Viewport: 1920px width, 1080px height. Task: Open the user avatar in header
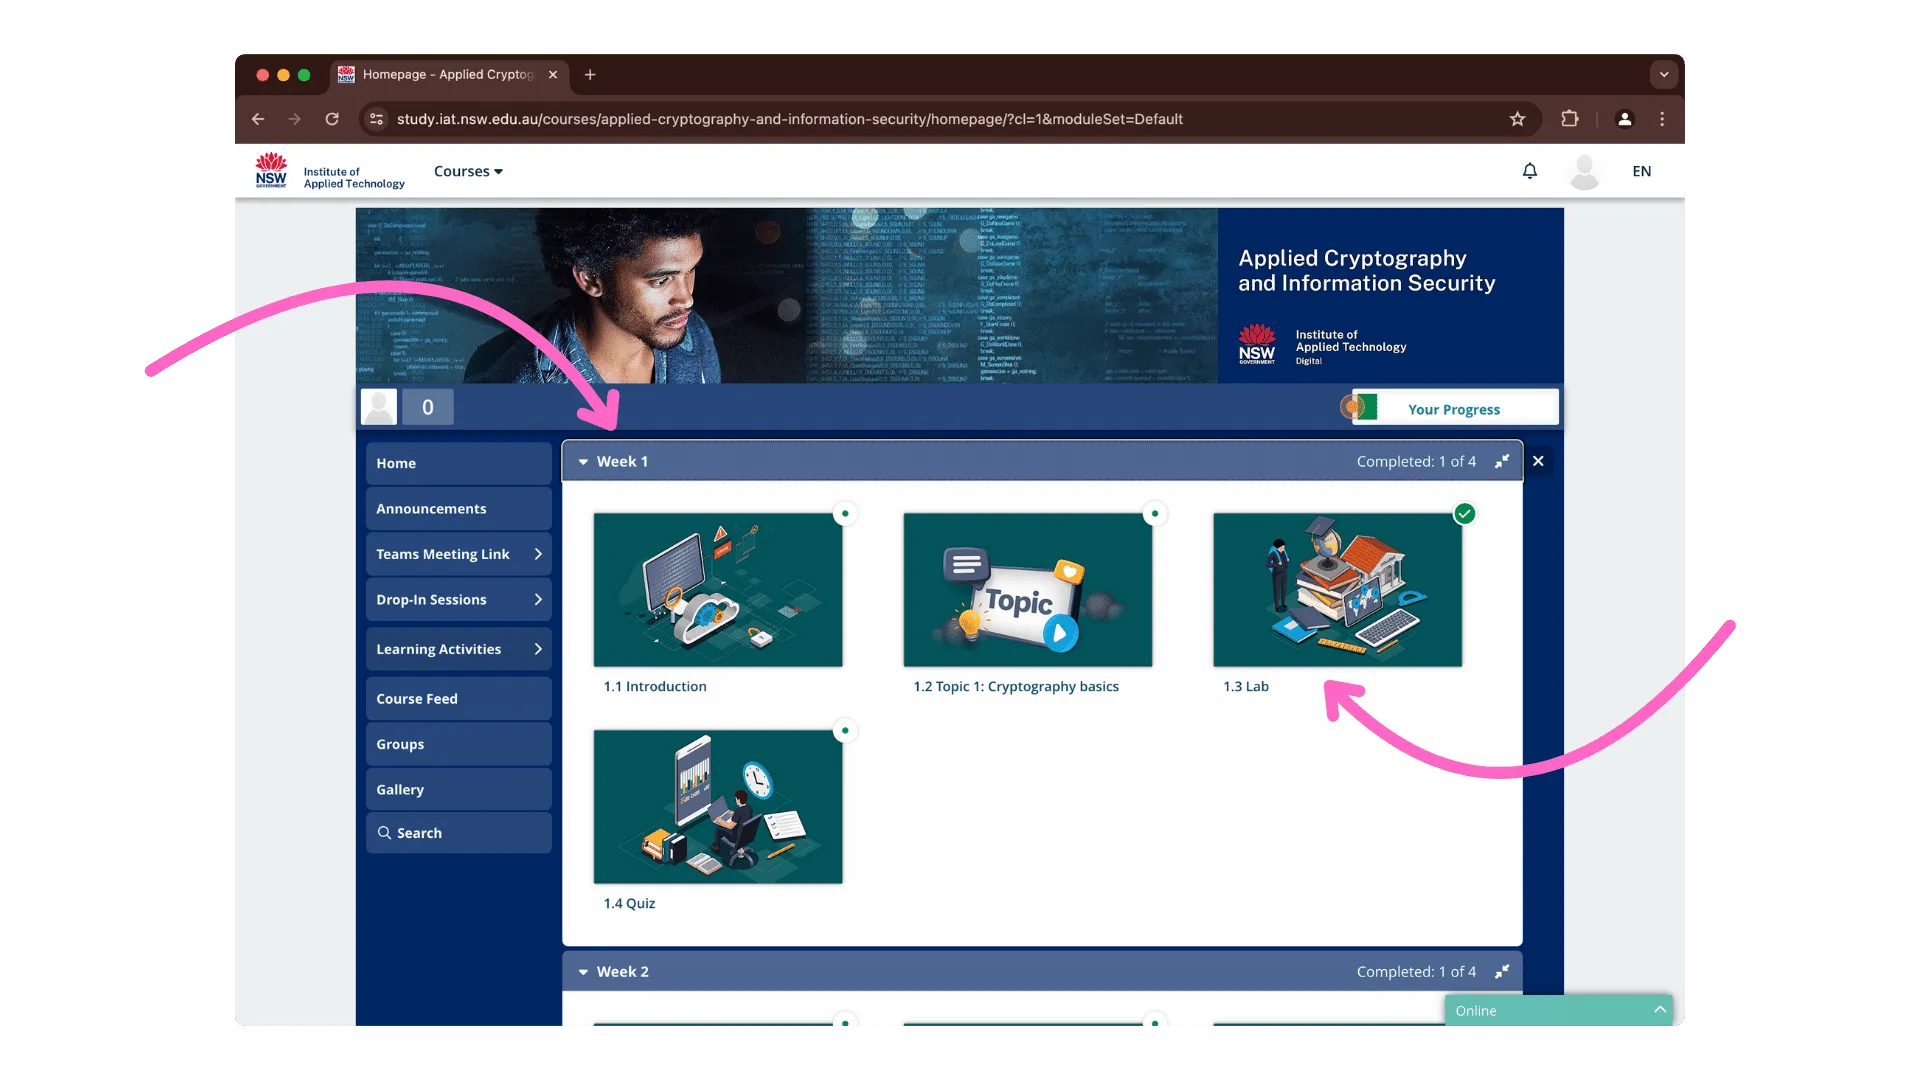pyautogui.click(x=1584, y=171)
